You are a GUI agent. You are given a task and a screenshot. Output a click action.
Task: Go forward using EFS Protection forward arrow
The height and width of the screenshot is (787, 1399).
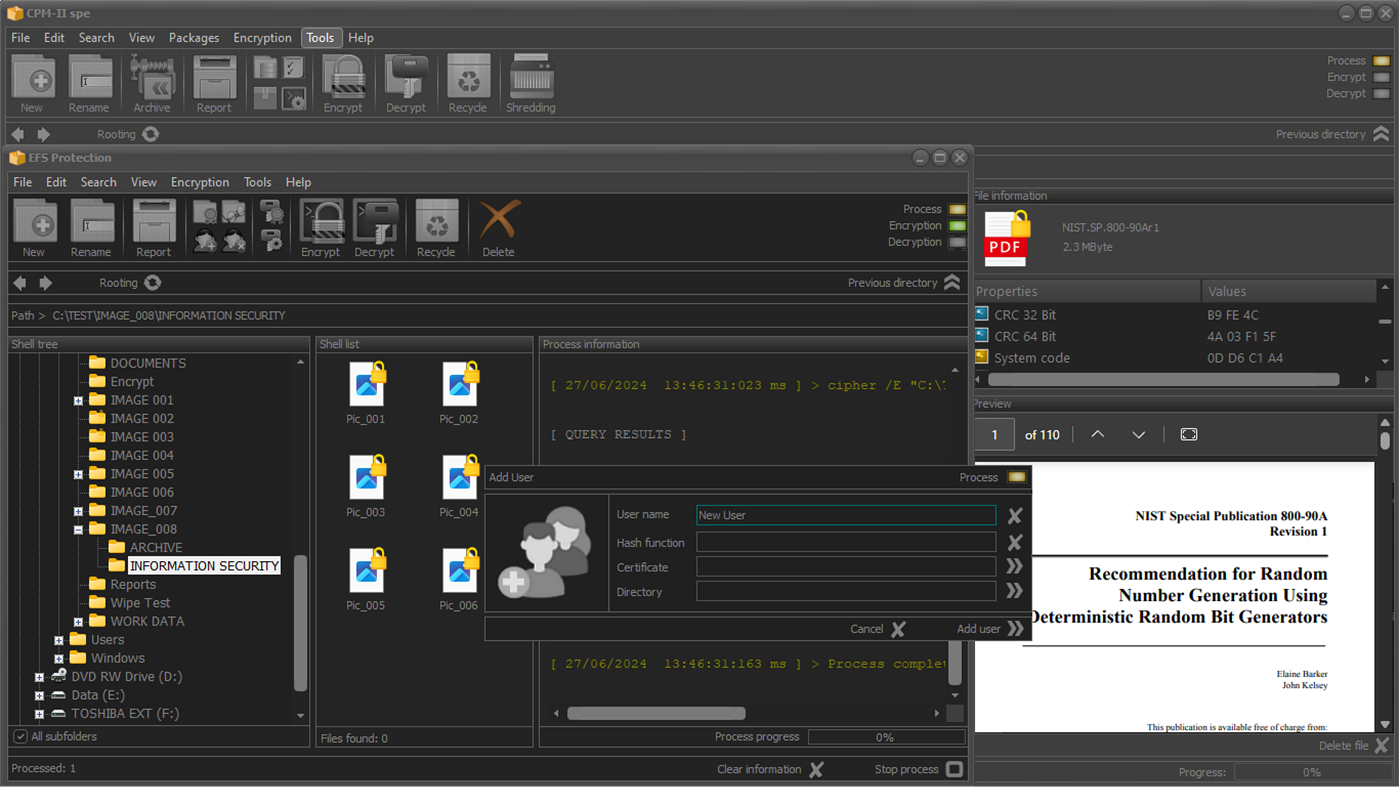click(x=45, y=283)
